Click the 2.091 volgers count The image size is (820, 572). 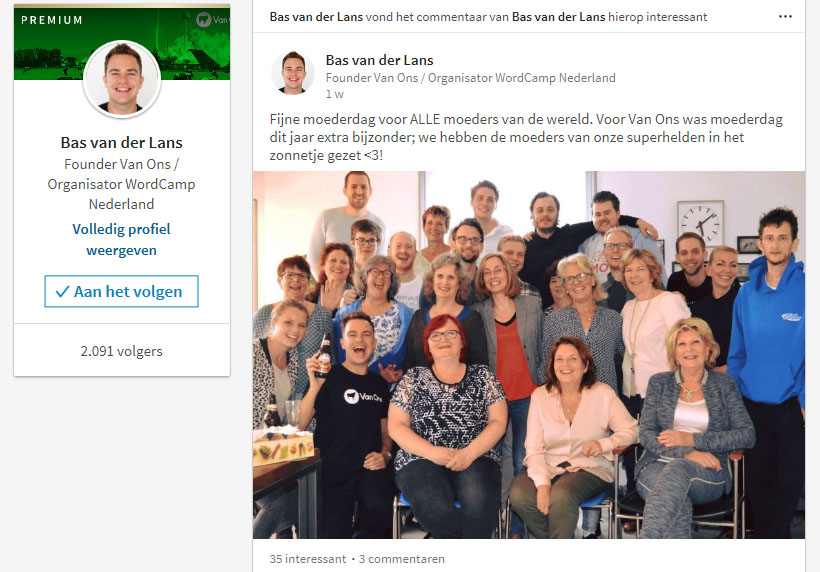[121, 351]
